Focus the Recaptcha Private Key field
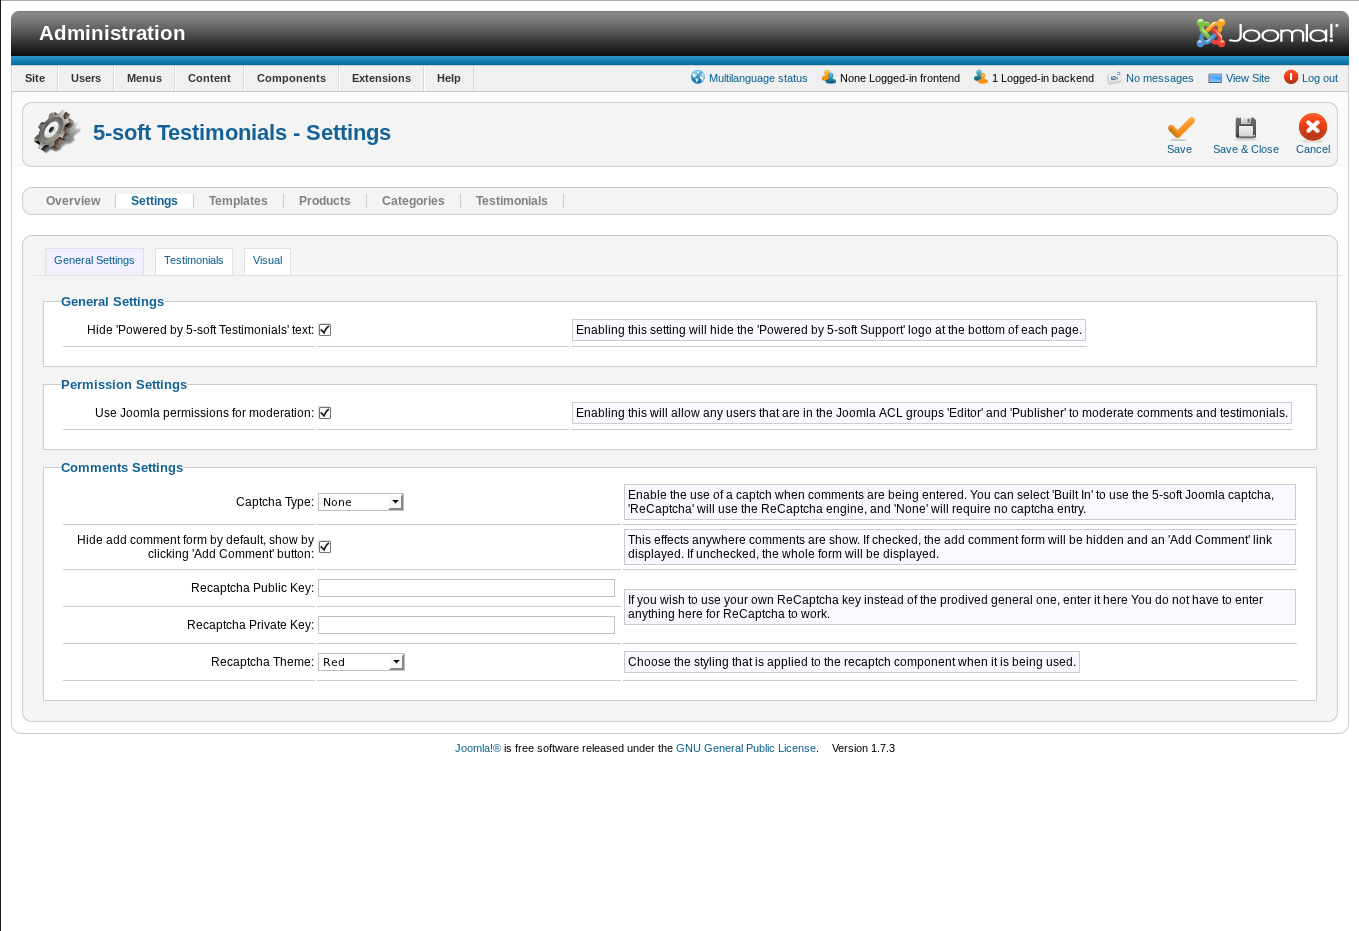This screenshot has height=931, width=1359. click(x=466, y=625)
